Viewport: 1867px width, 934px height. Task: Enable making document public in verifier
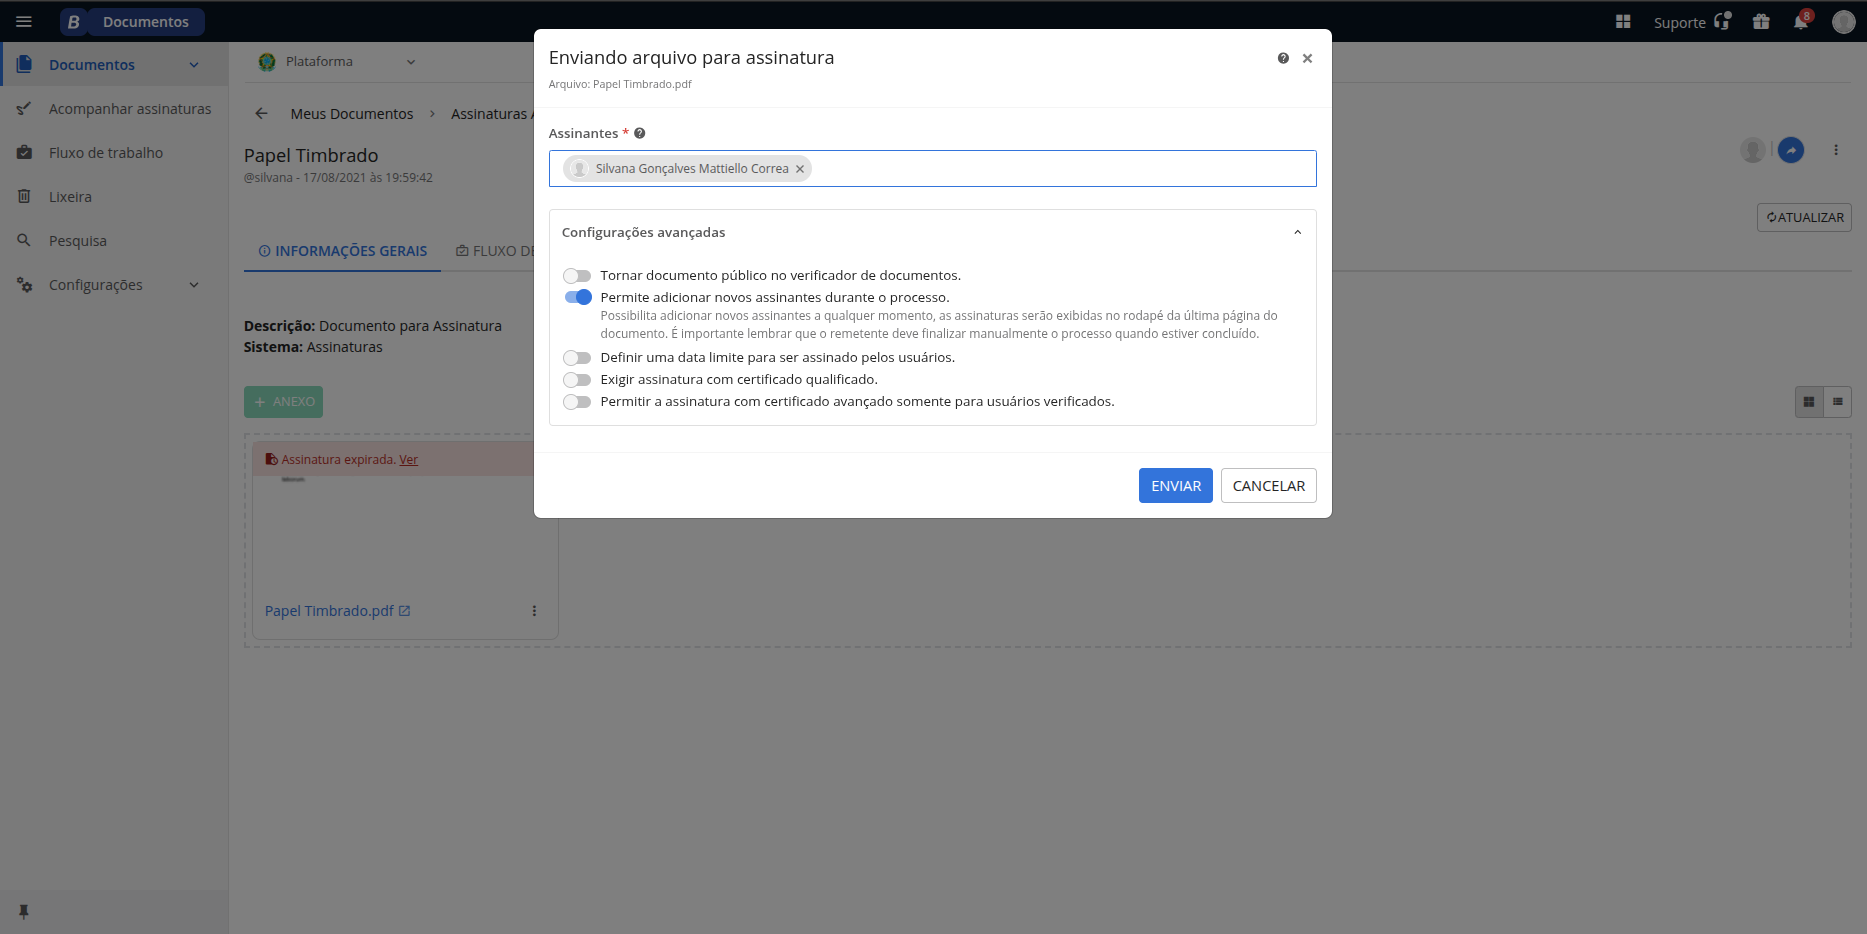click(577, 276)
